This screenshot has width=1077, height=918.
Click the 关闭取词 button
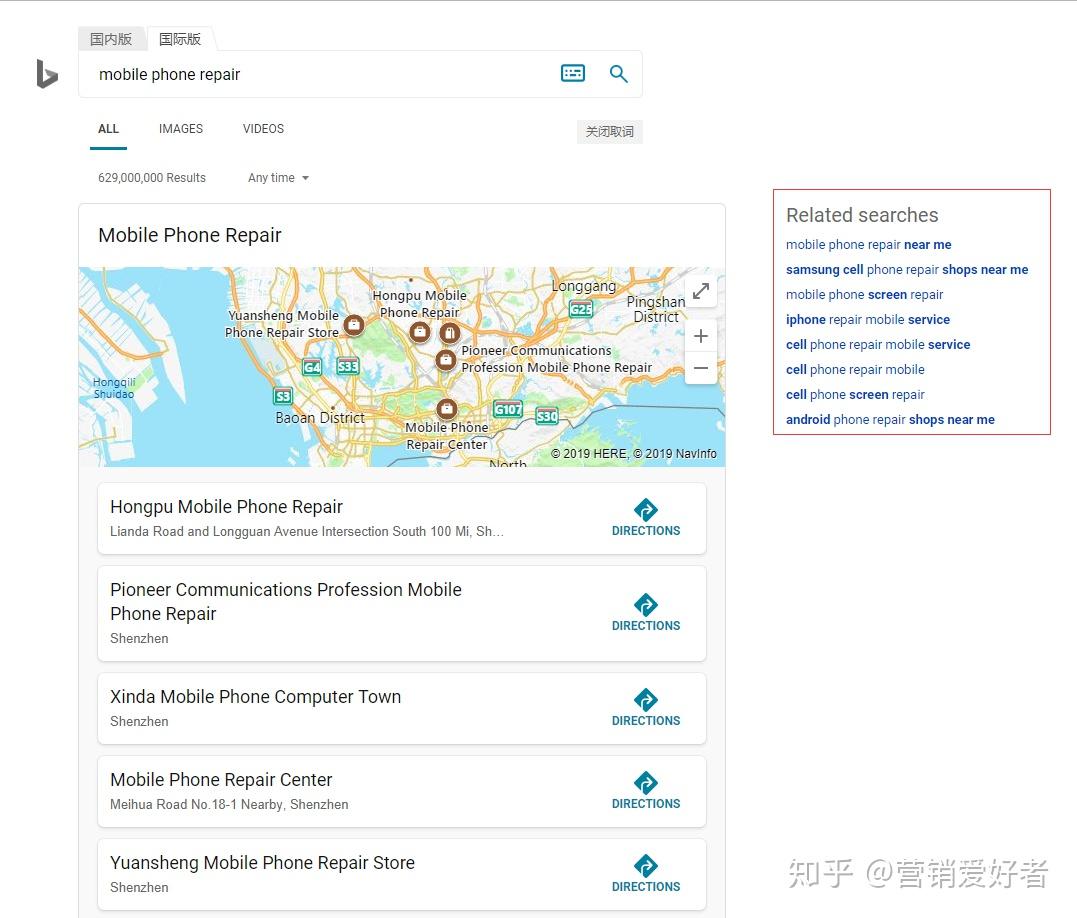609,131
